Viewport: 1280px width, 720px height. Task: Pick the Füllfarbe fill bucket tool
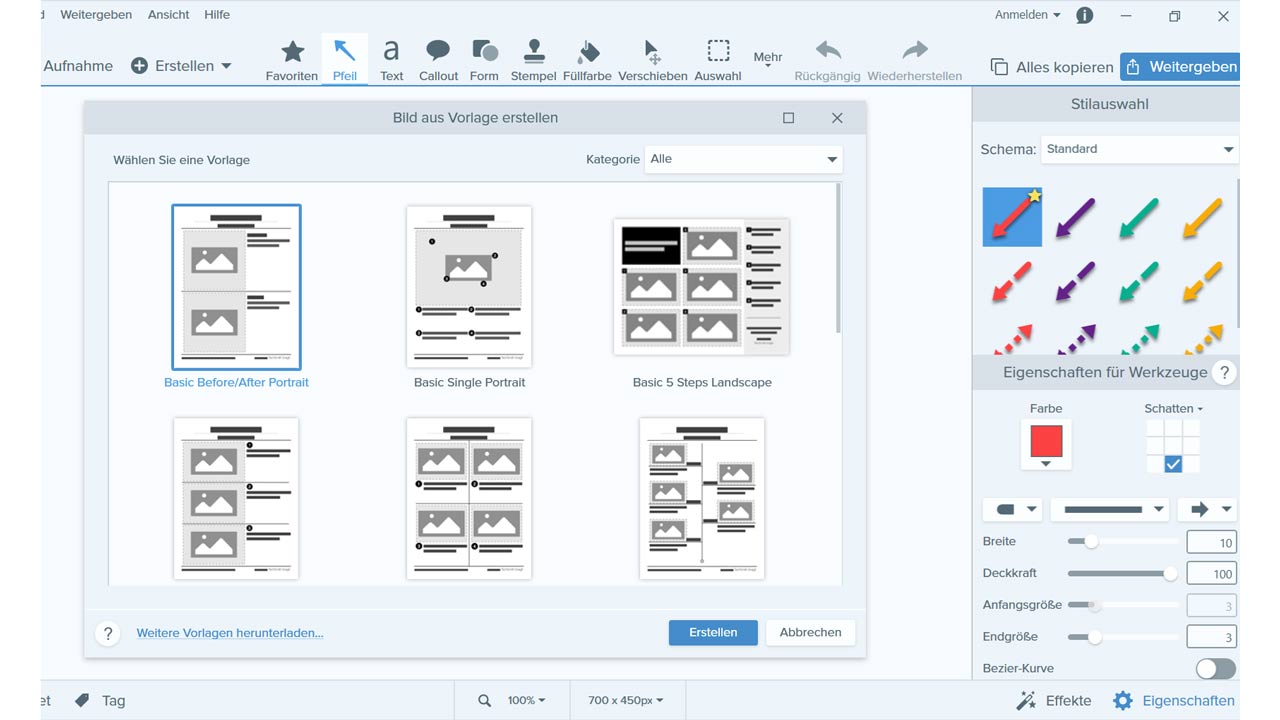pyautogui.click(x=587, y=60)
